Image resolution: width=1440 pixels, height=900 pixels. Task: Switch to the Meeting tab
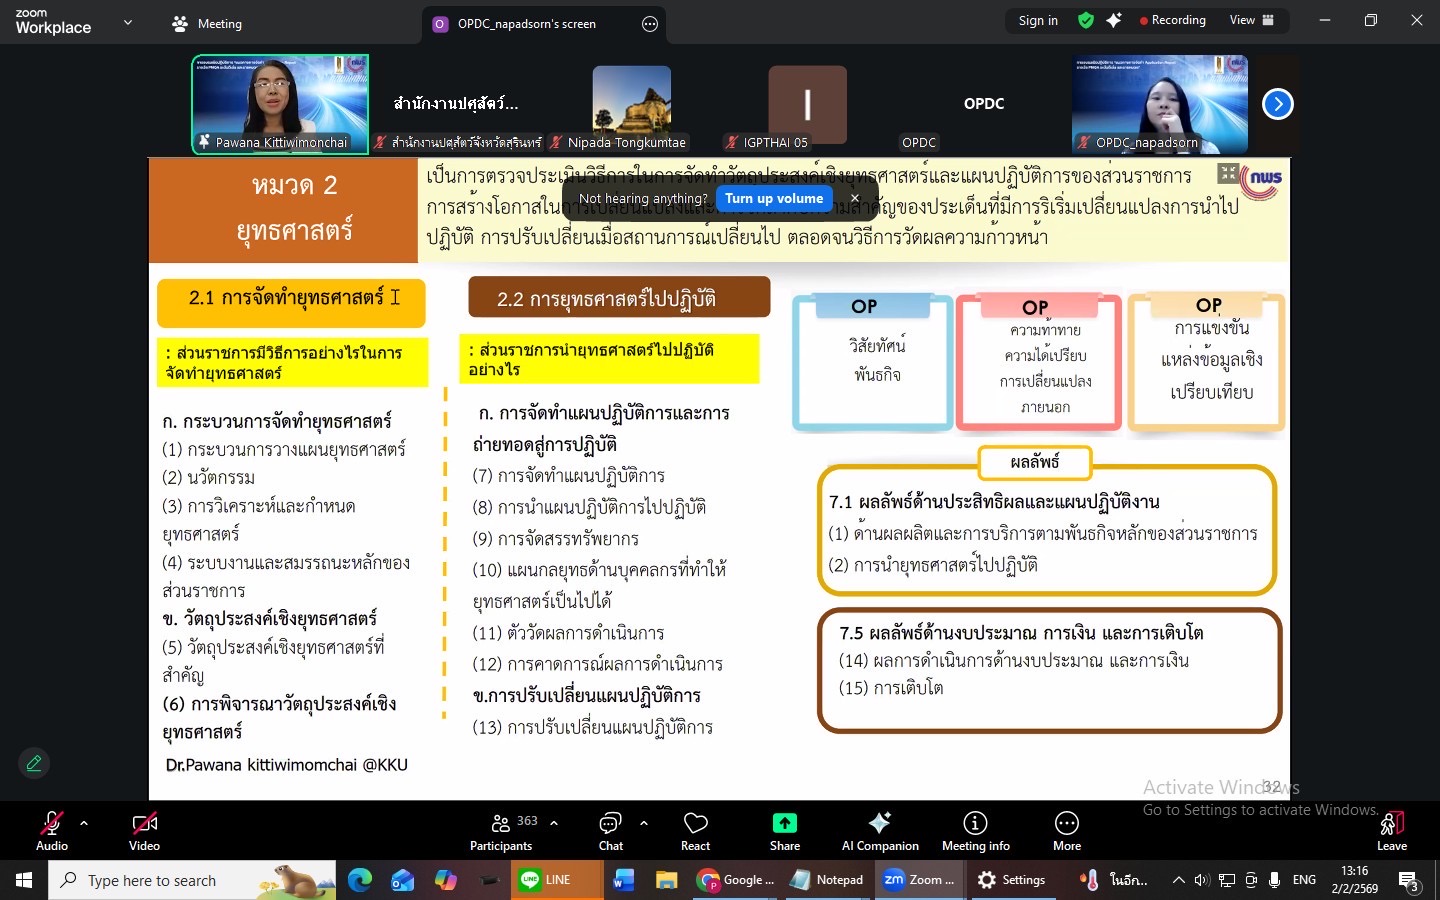(x=207, y=23)
